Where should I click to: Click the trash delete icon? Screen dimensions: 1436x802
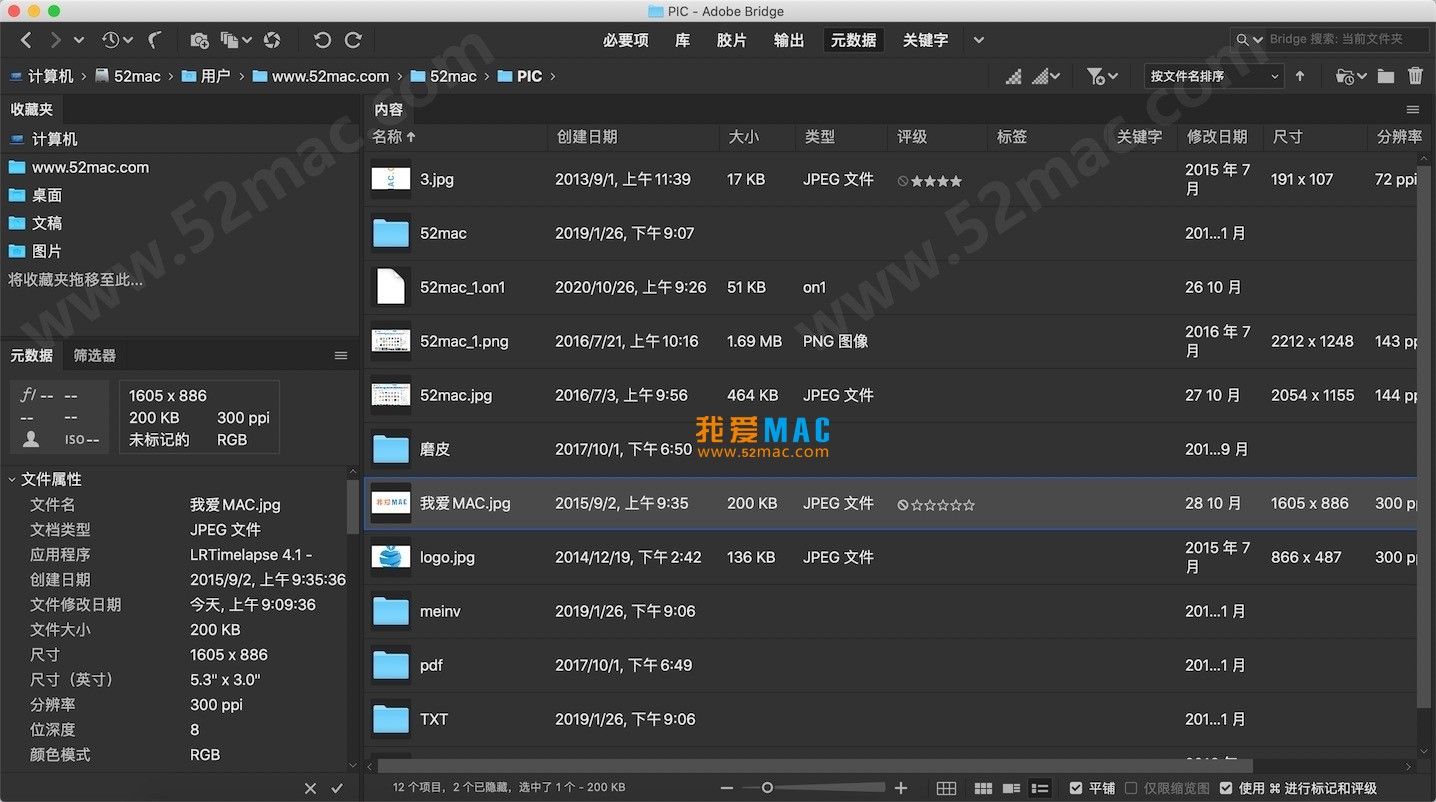pos(1415,76)
